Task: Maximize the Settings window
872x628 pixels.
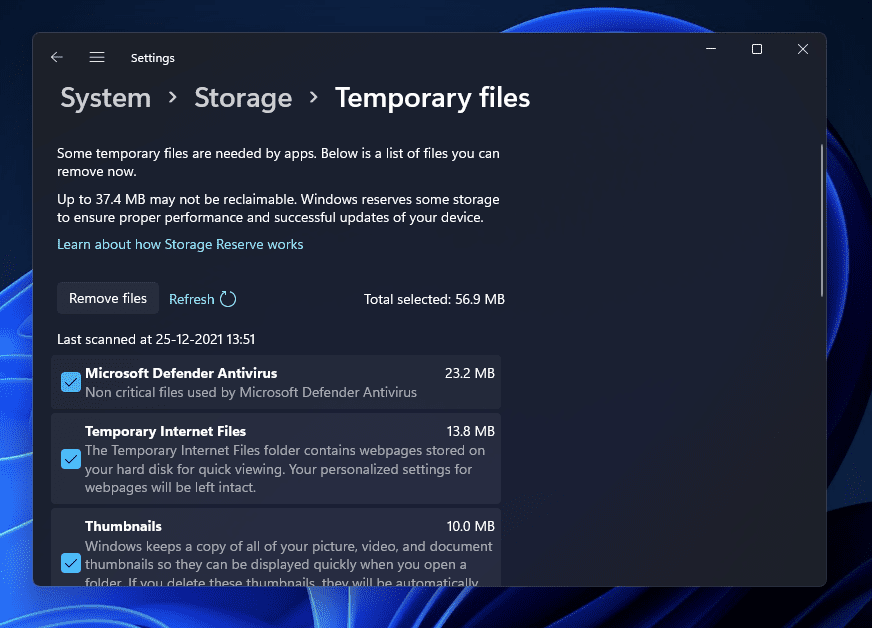Action: coord(757,49)
